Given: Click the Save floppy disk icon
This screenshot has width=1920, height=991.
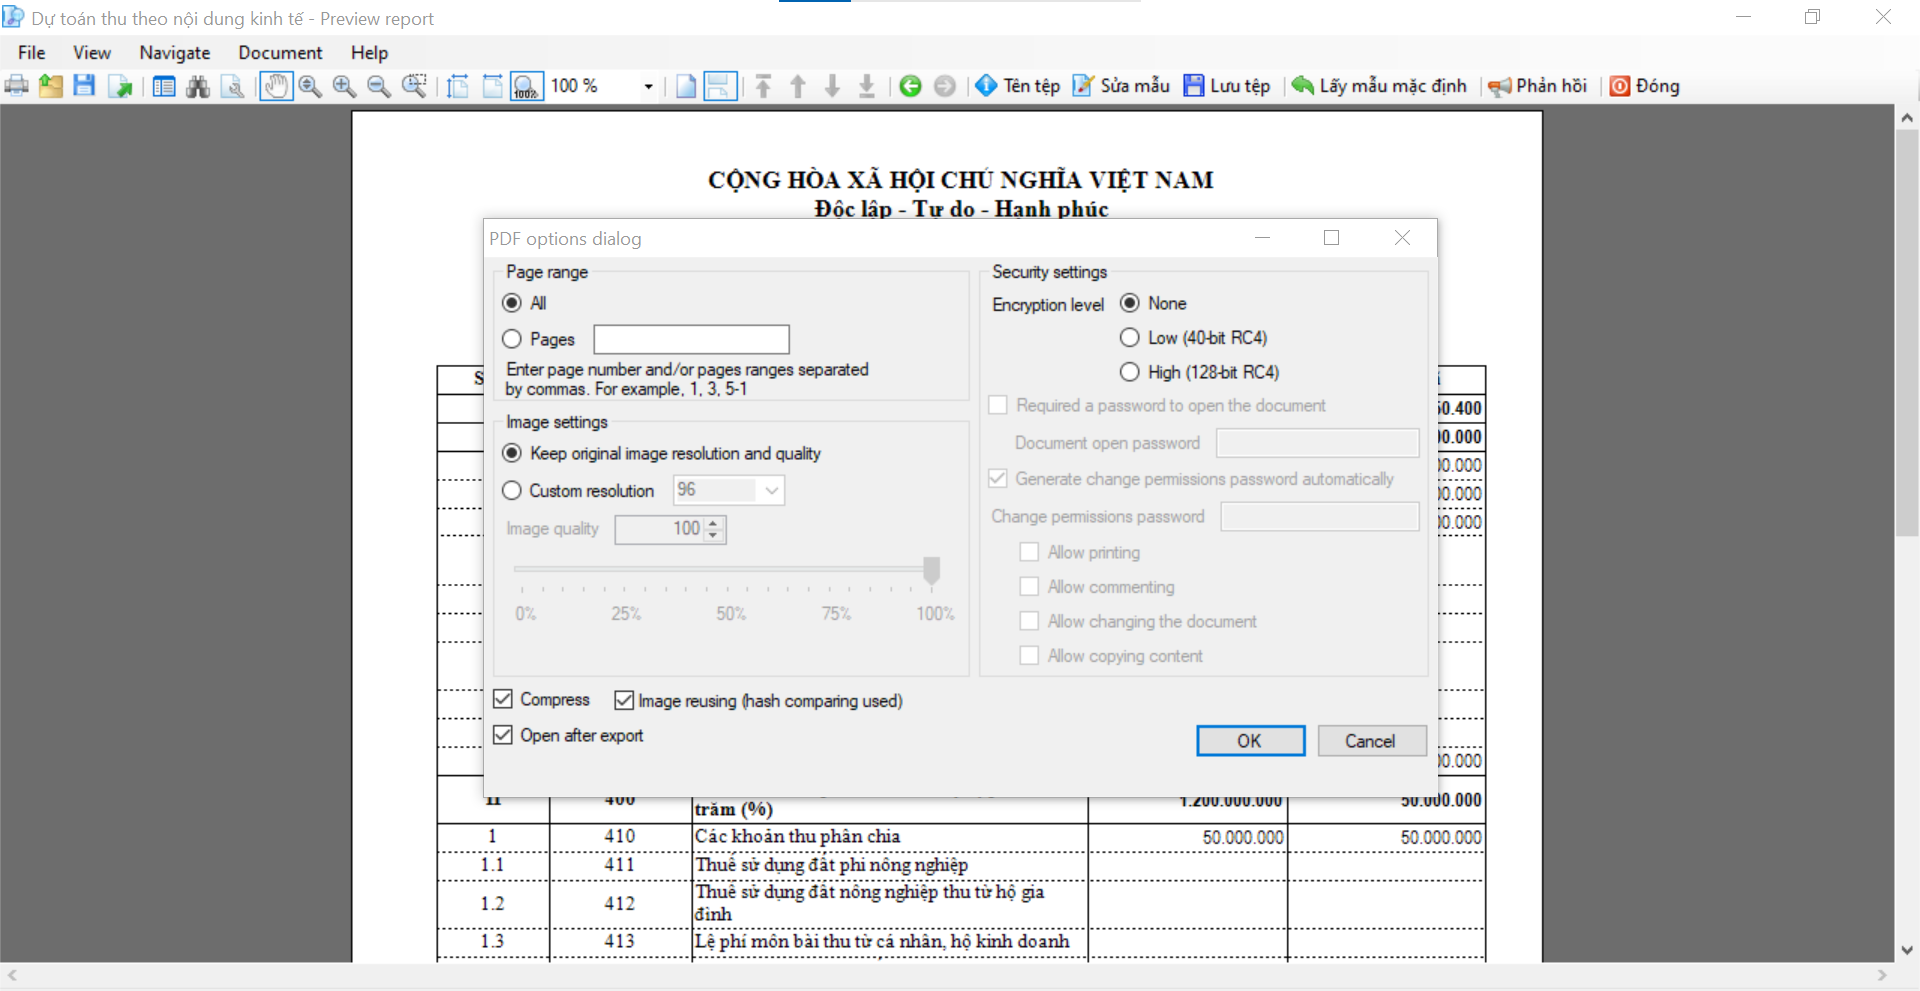Looking at the screenshot, I should pyautogui.click(x=84, y=86).
